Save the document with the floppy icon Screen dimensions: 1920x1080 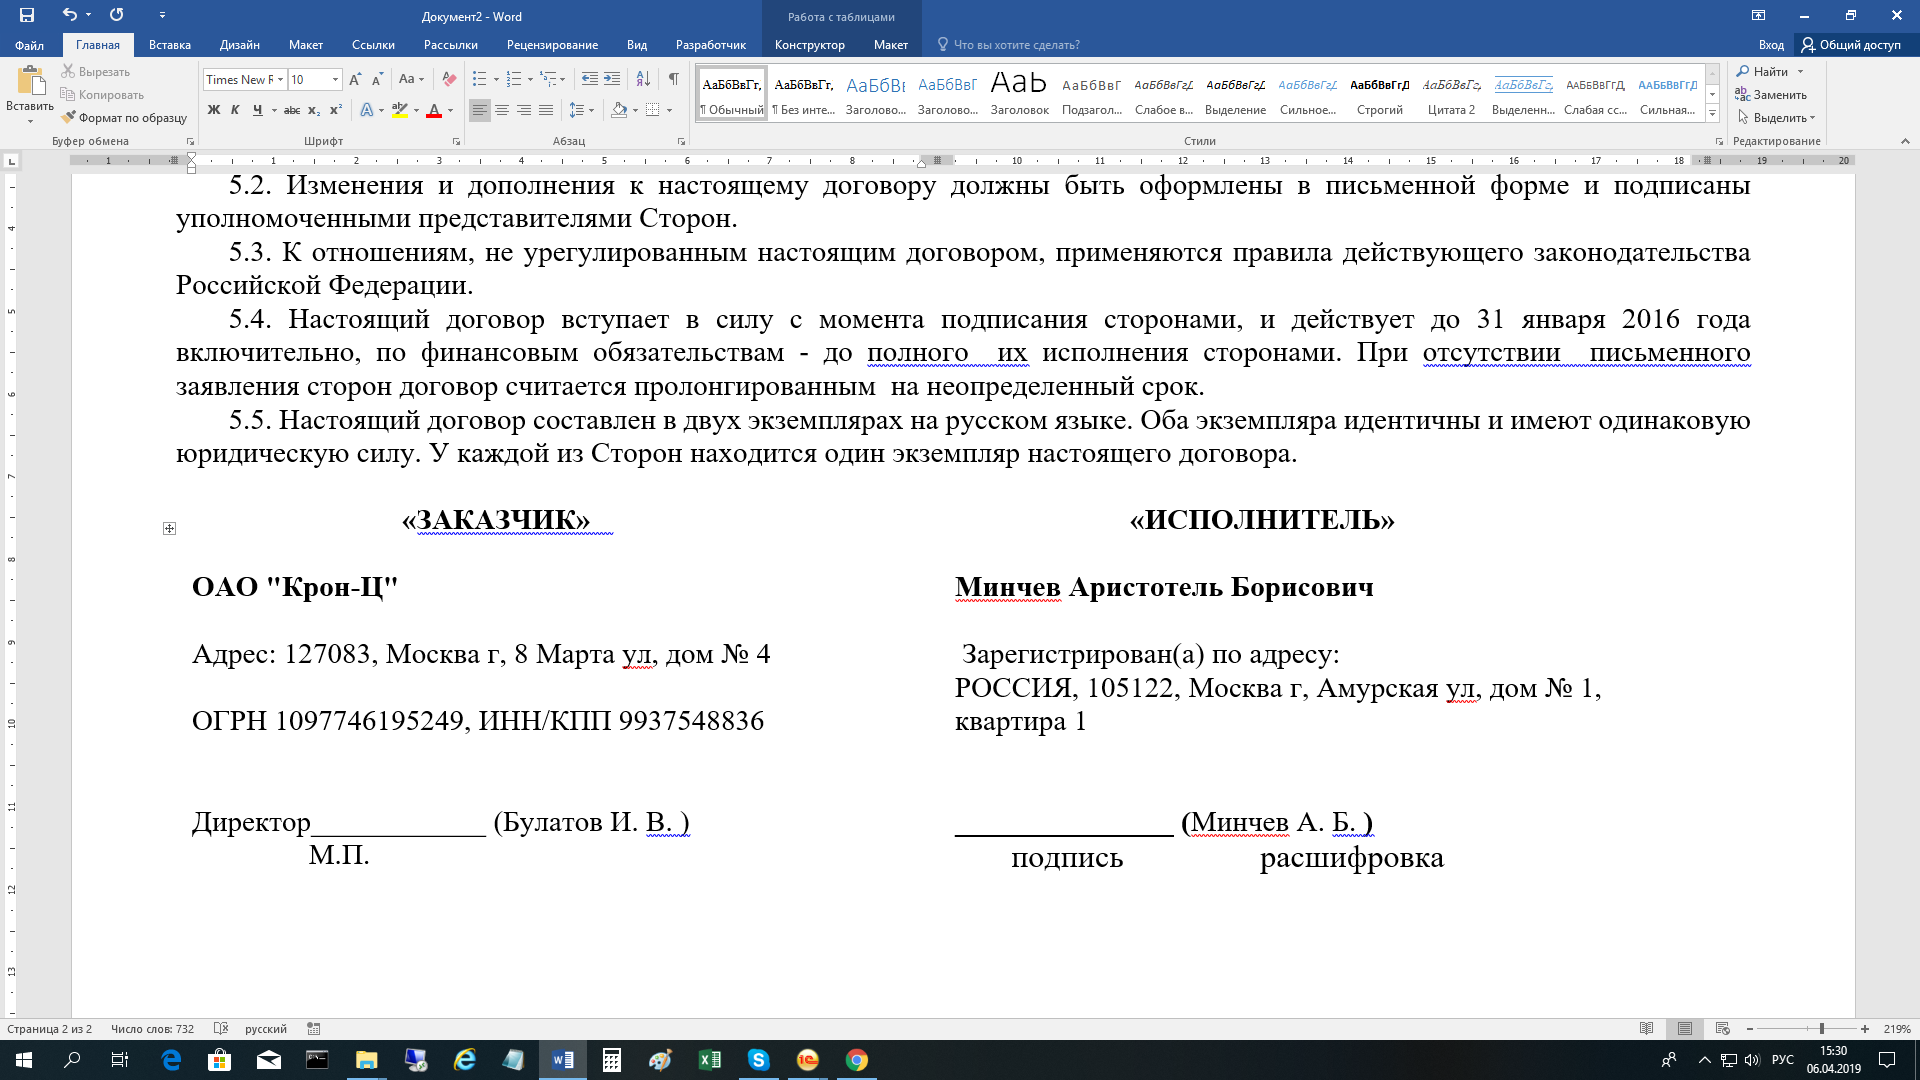(26, 15)
